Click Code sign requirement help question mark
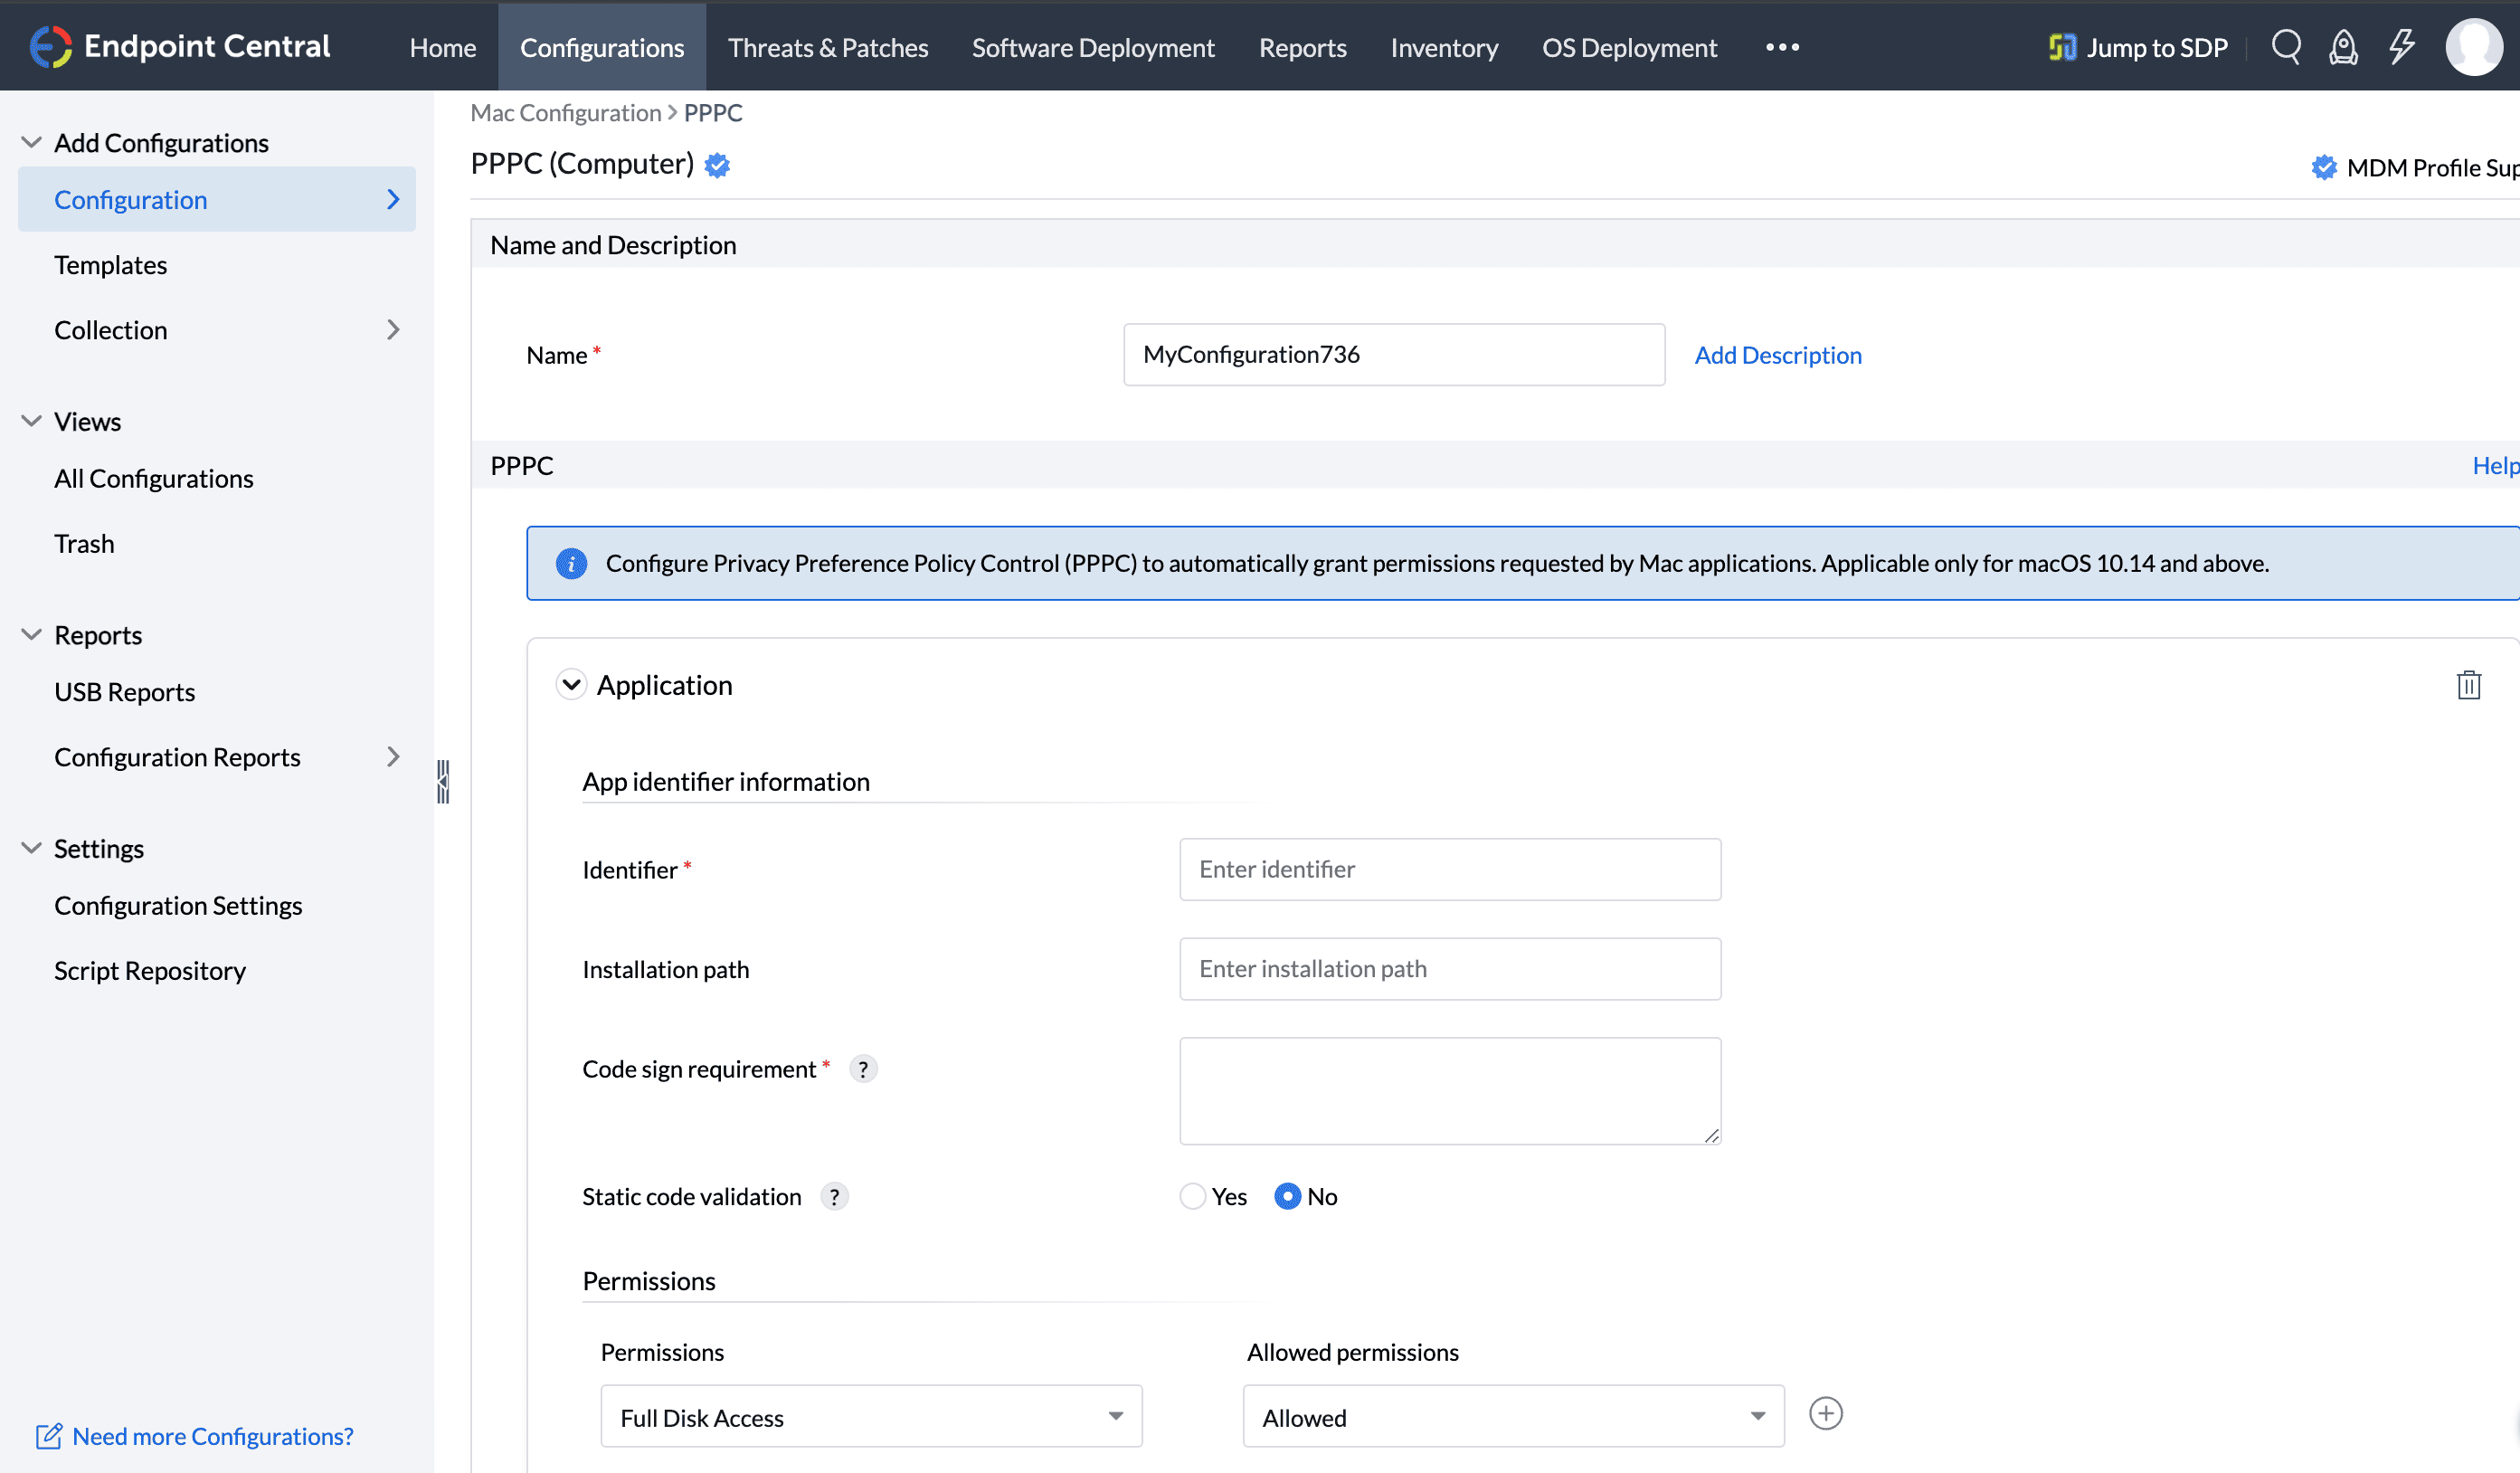Image resolution: width=2520 pixels, height=1473 pixels. (863, 1069)
